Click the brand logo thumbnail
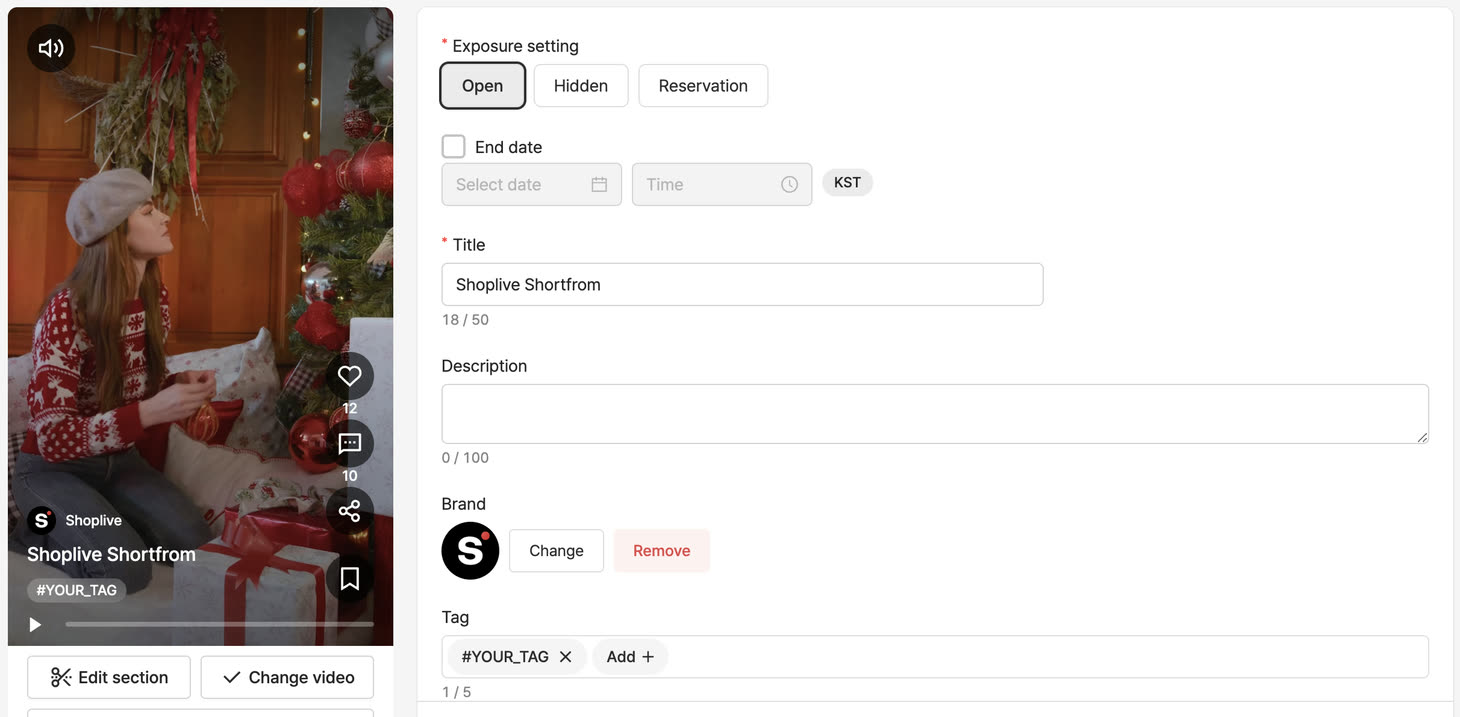 tap(470, 551)
